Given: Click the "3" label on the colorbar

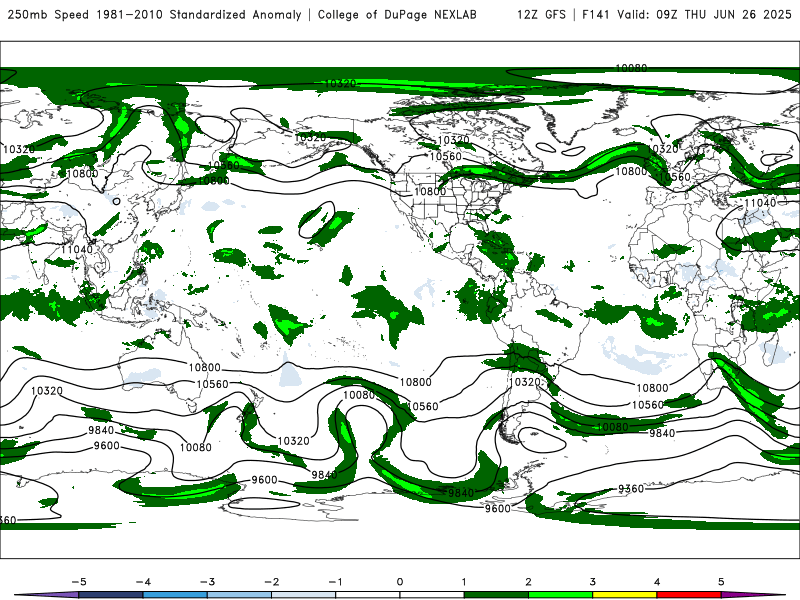Looking at the screenshot, I should (592, 582).
